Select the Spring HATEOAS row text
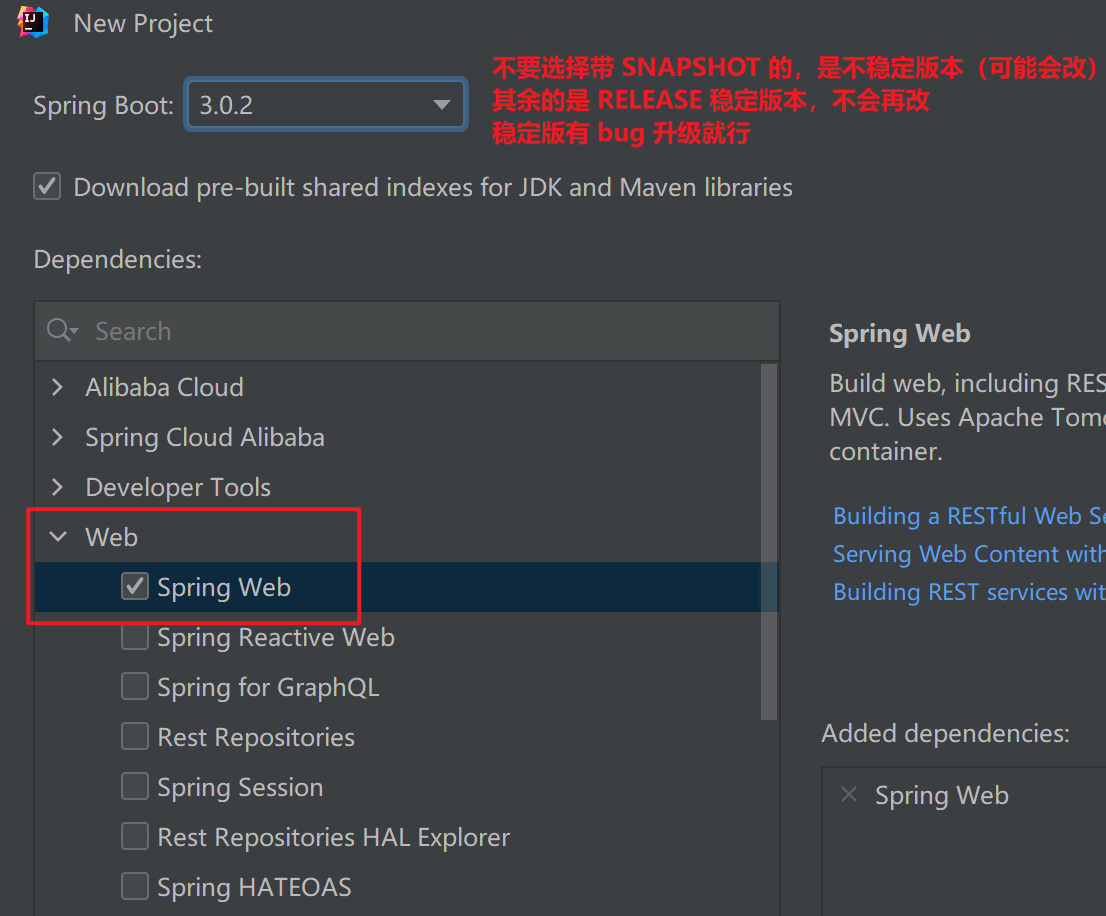The height and width of the screenshot is (916, 1106). click(x=254, y=888)
